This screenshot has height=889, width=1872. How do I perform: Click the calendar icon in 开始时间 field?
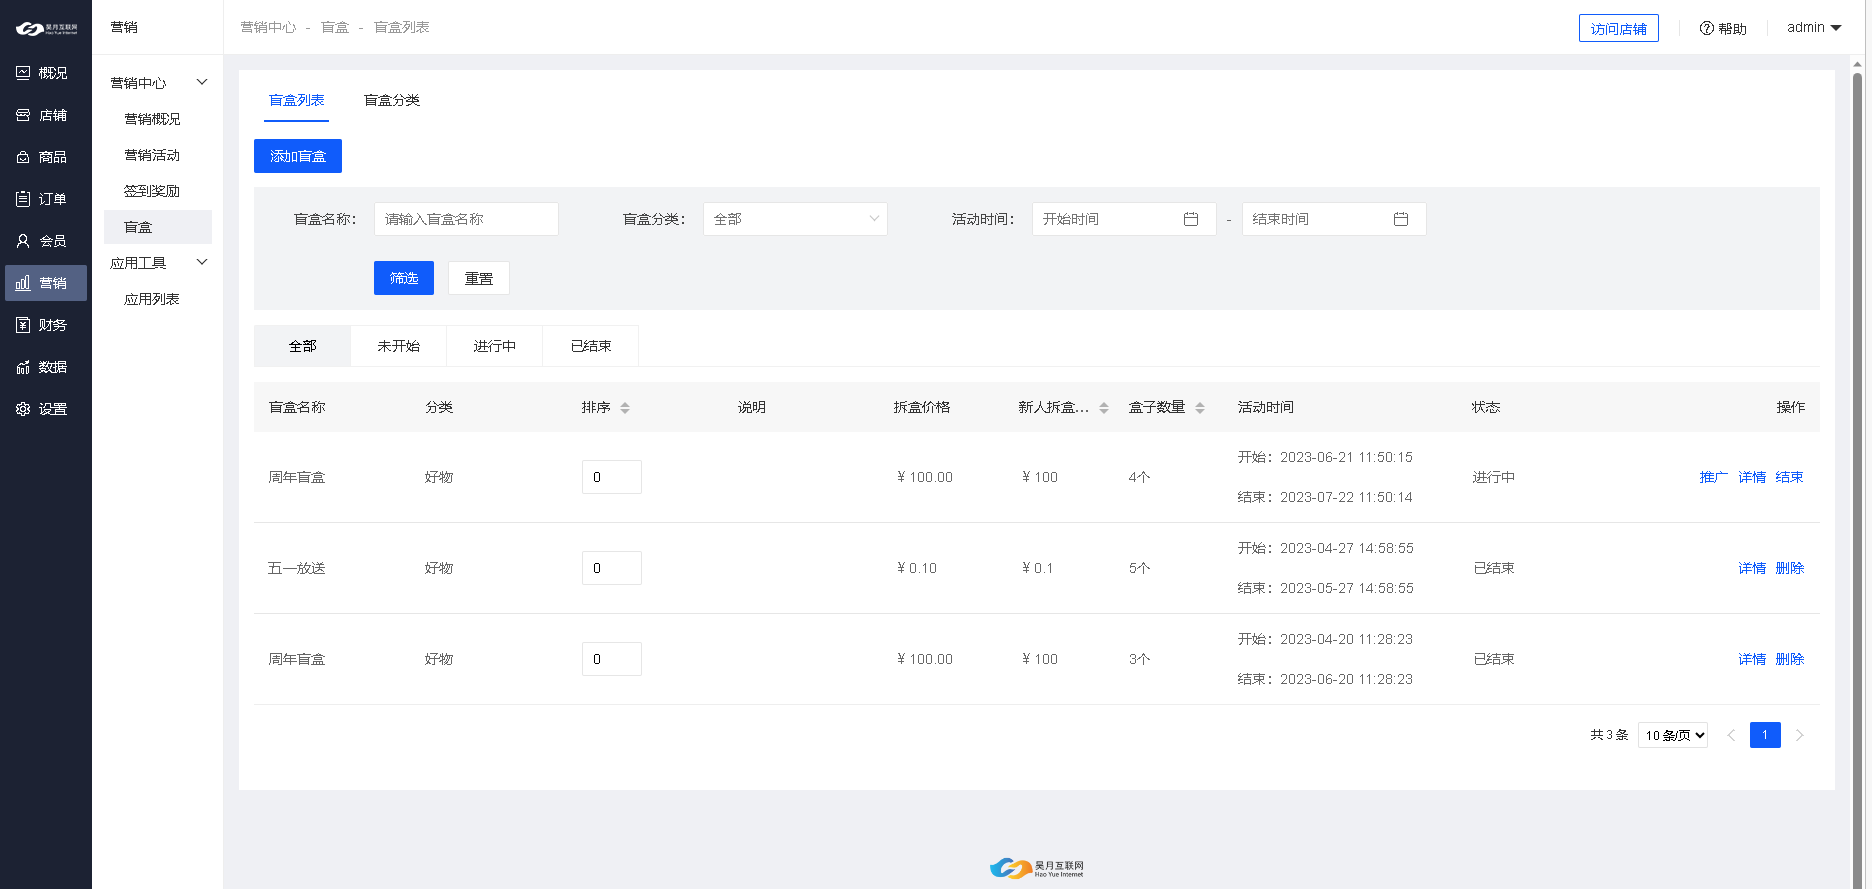(1191, 219)
